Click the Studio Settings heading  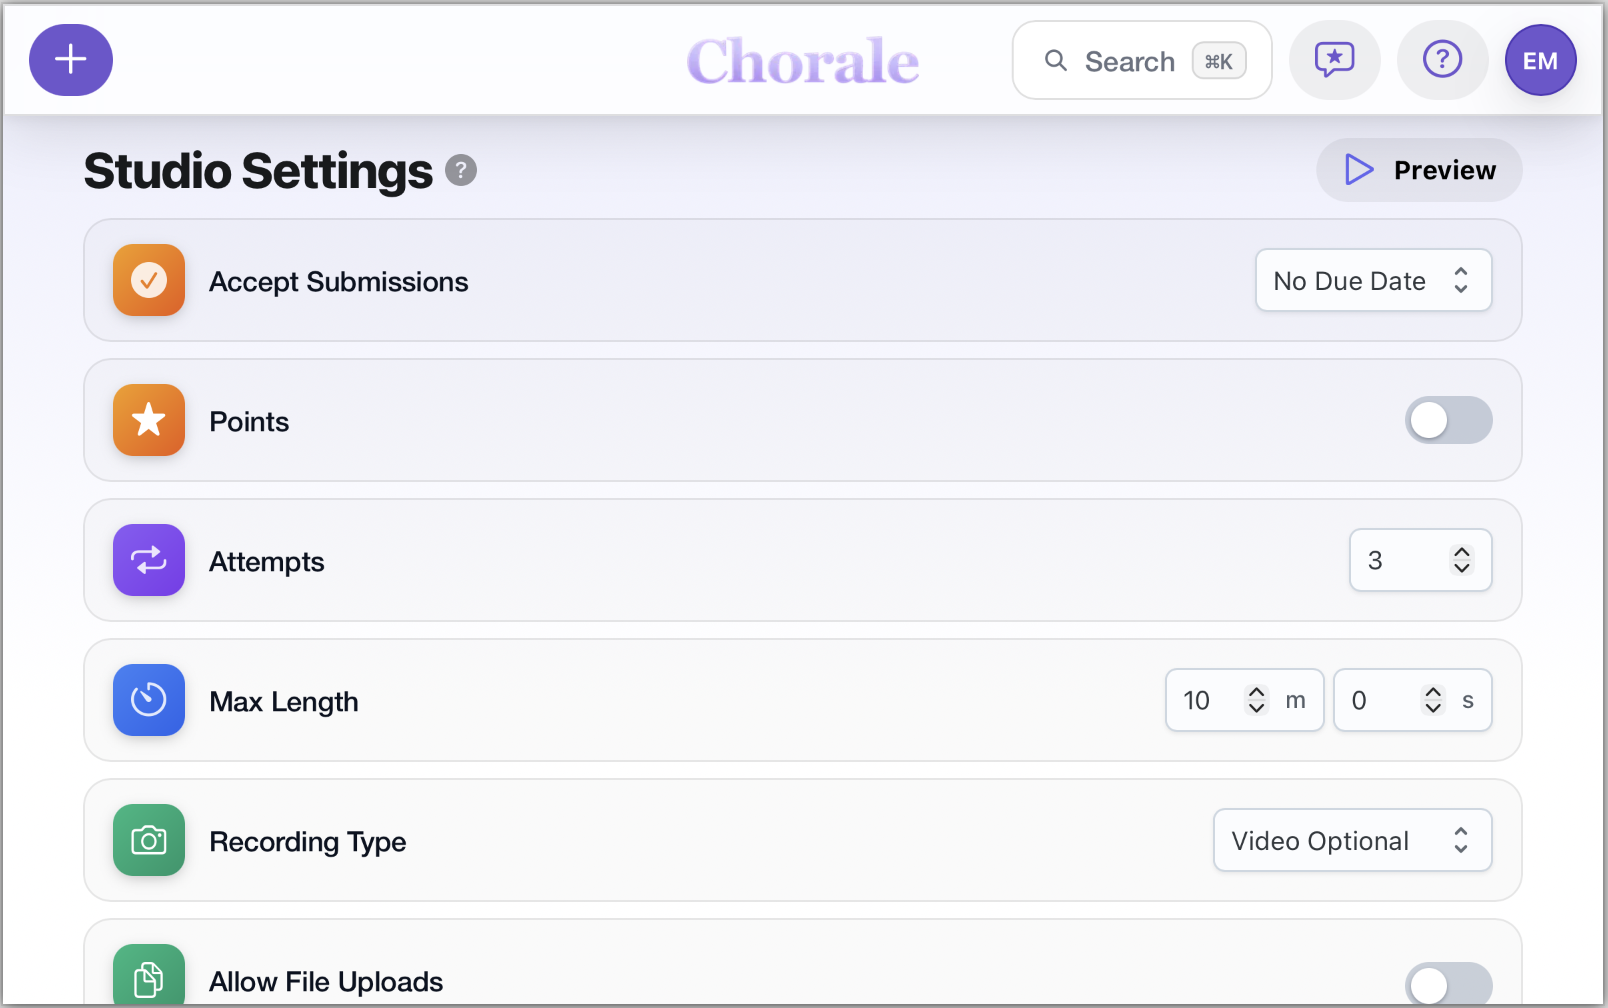click(258, 171)
